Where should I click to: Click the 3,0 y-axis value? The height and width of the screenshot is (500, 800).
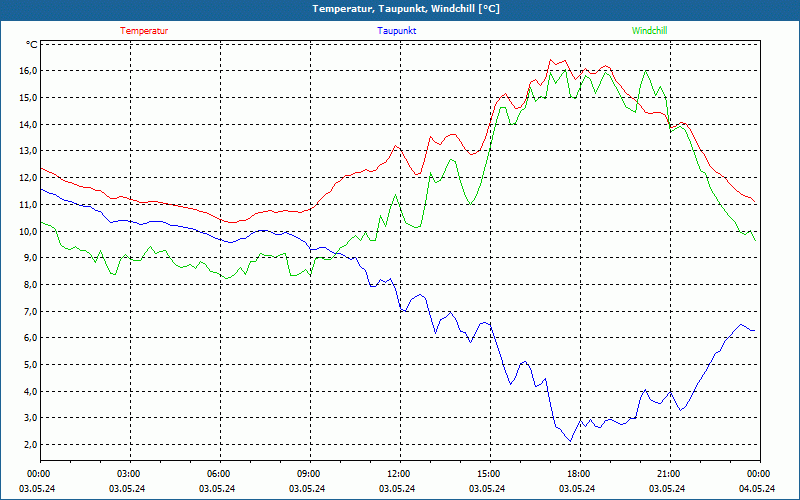(x=31, y=418)
